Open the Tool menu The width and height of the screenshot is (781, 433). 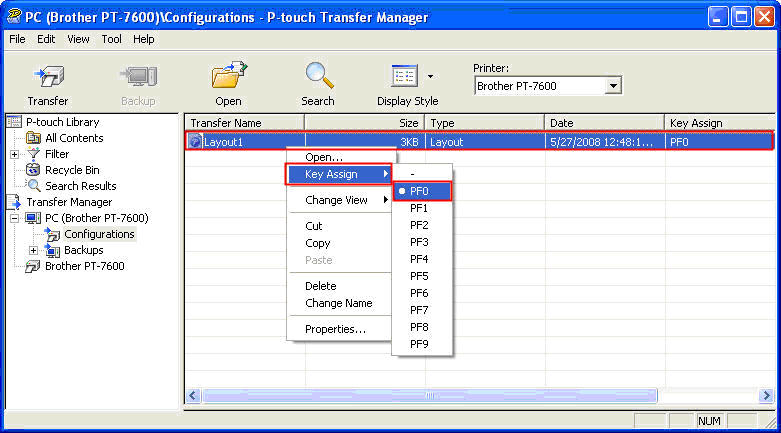[x=111, y=39]
